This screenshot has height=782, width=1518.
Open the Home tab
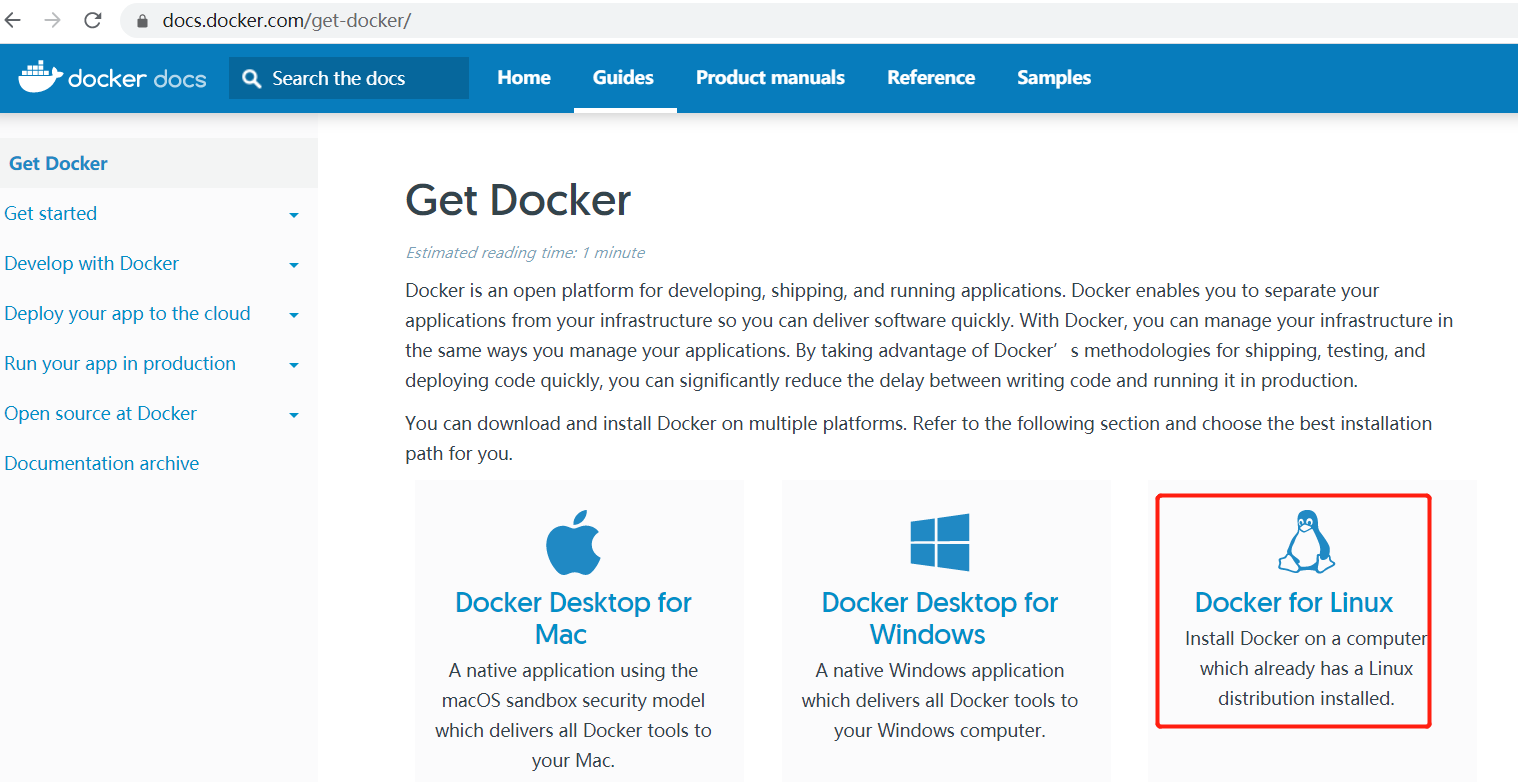point(524,78)
